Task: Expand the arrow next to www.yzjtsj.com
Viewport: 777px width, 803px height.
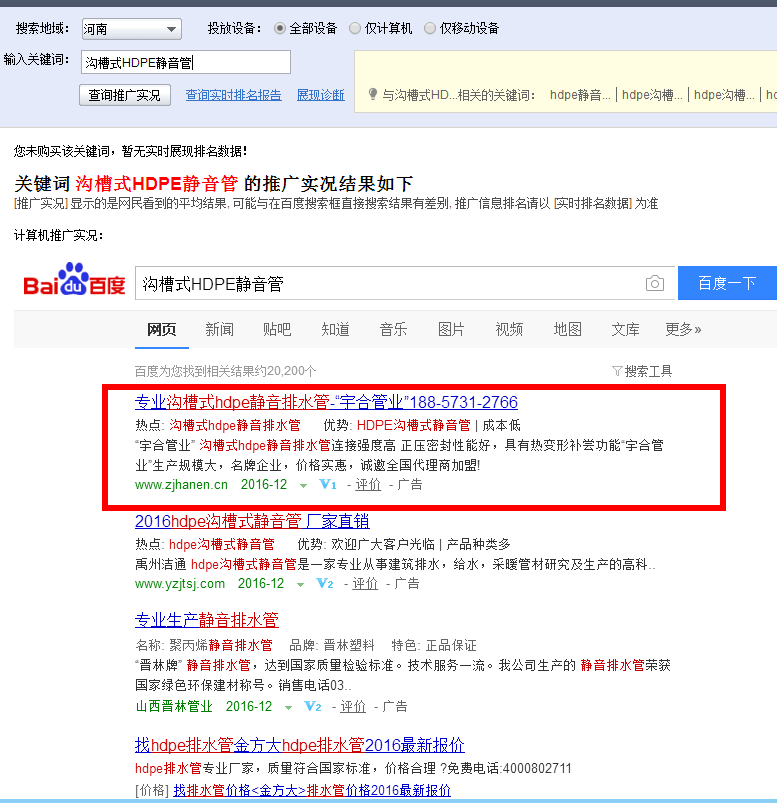Action: [x=300, y=585]
